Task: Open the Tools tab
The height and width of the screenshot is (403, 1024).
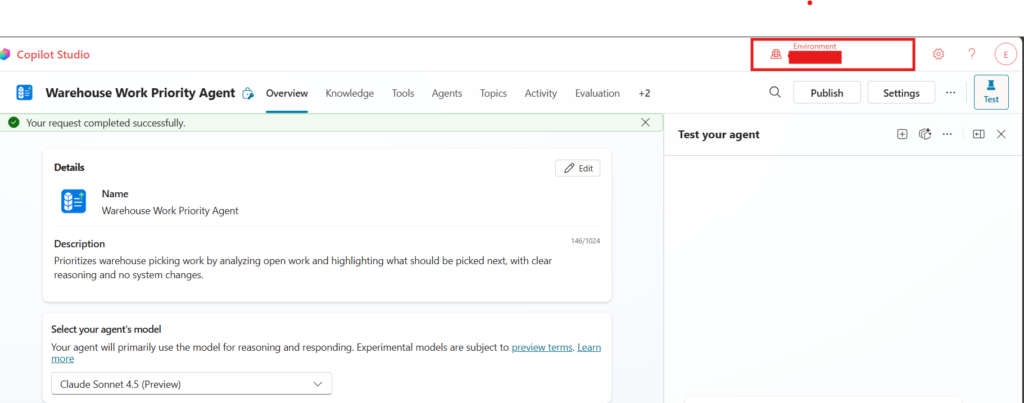Action: (403, 93)
